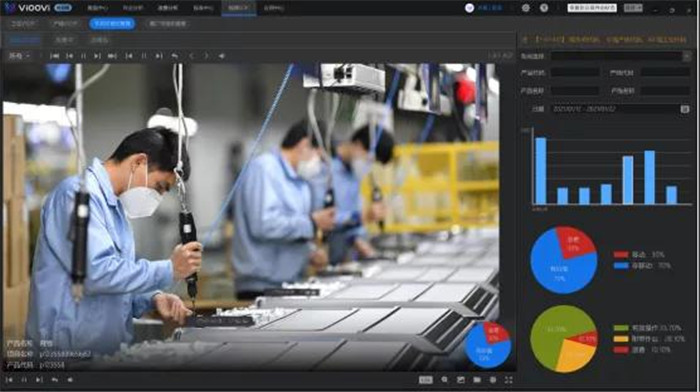Toggle the volume speaker in bottom bar

(x=70, y=380)
